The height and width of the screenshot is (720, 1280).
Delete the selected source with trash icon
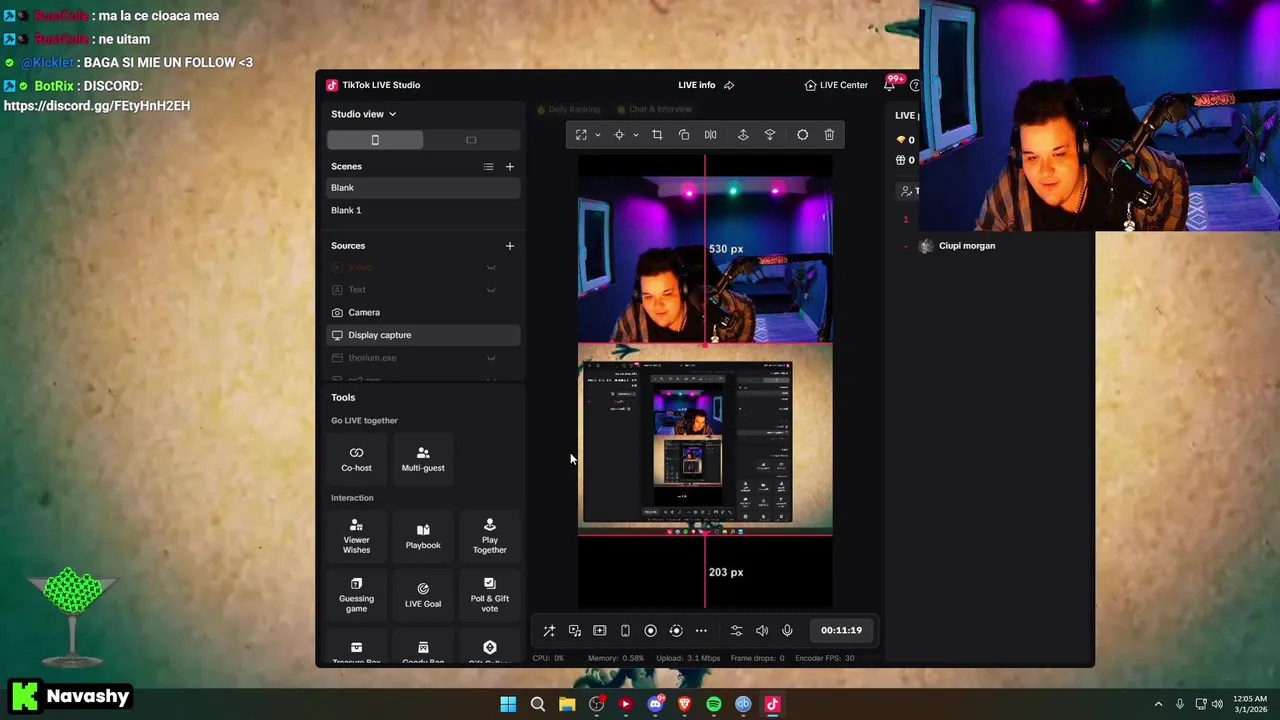click(x=829, y=135)
